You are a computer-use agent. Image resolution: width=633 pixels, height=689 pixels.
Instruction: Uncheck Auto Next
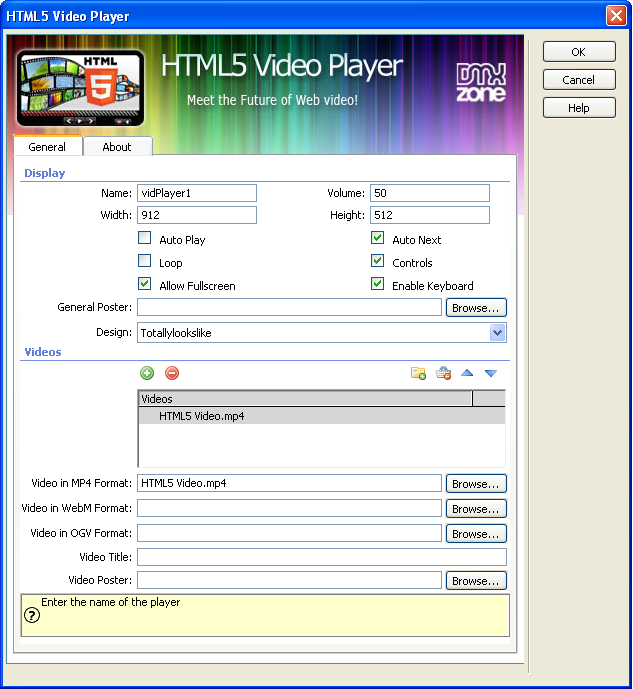(x=377, y=238)
